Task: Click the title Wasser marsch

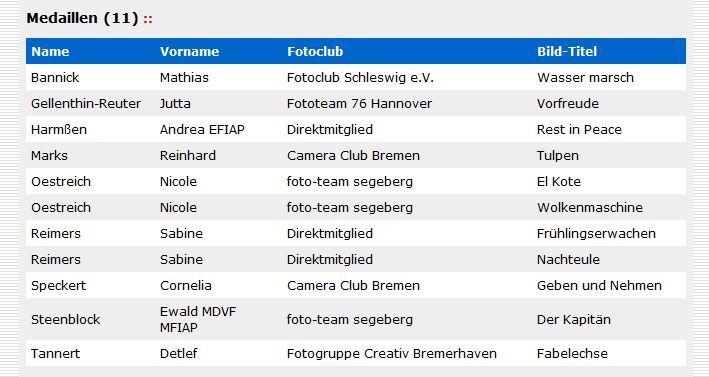Action: click(x=585, y=78)
